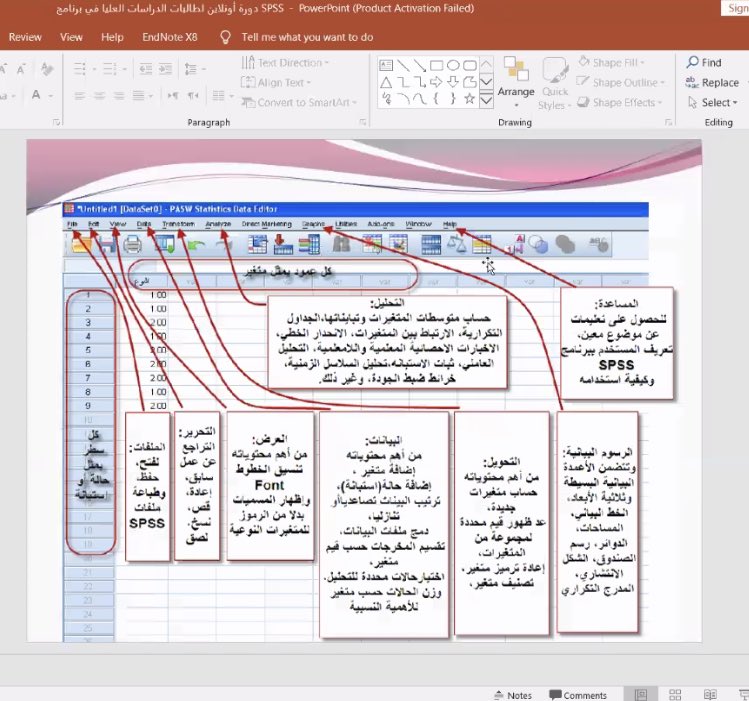Open the Help ribbon tab
Screen dimensions: 749x701
click(112, 37)
